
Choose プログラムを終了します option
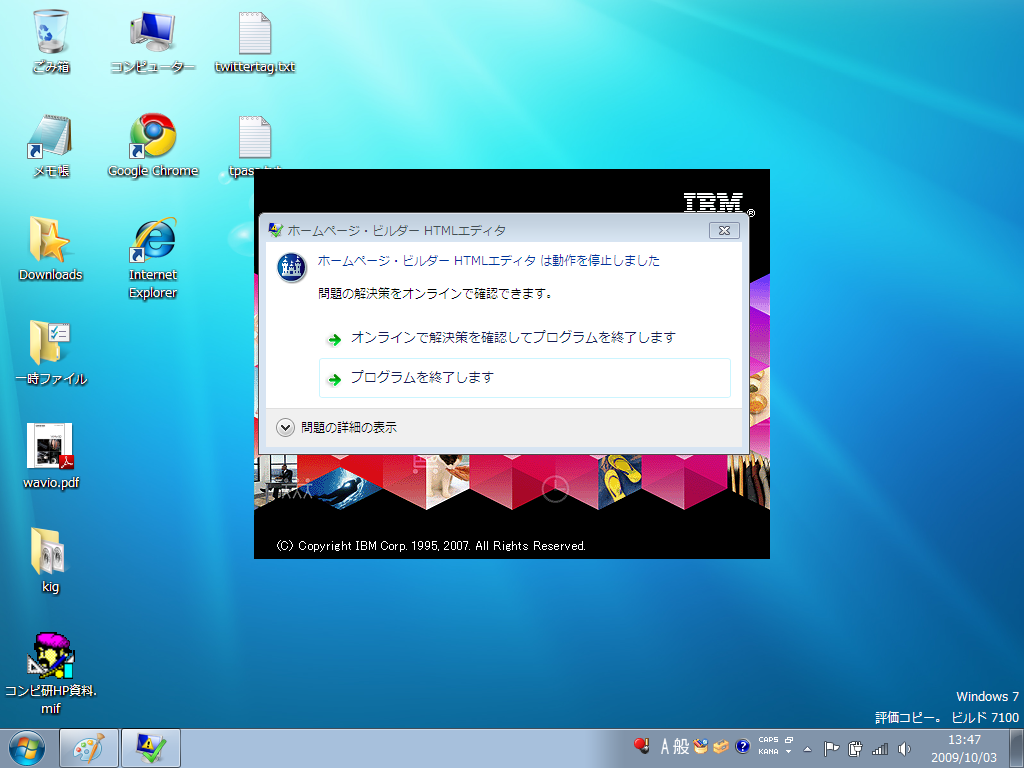point(524,378)
